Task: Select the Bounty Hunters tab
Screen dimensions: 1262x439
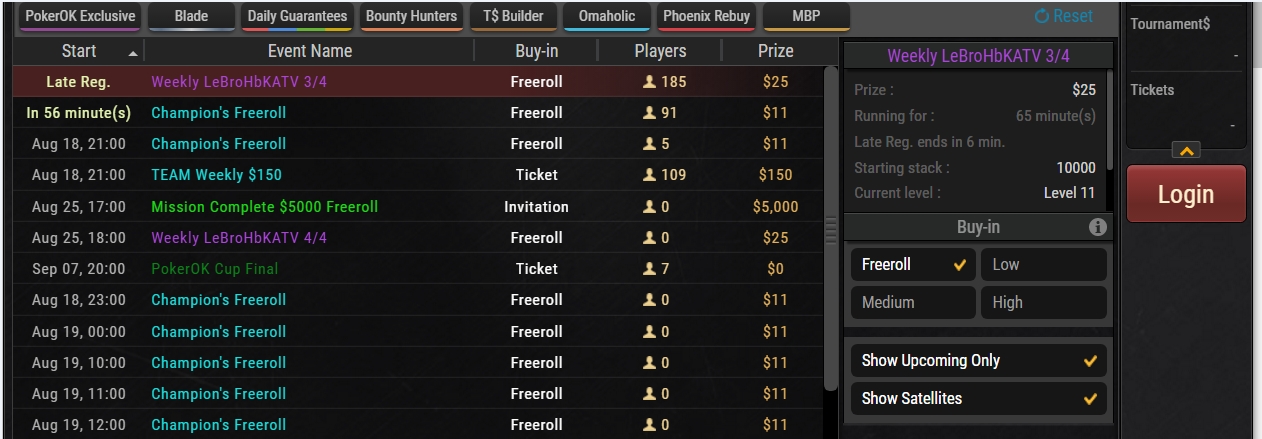Action: tap(411, 16)
